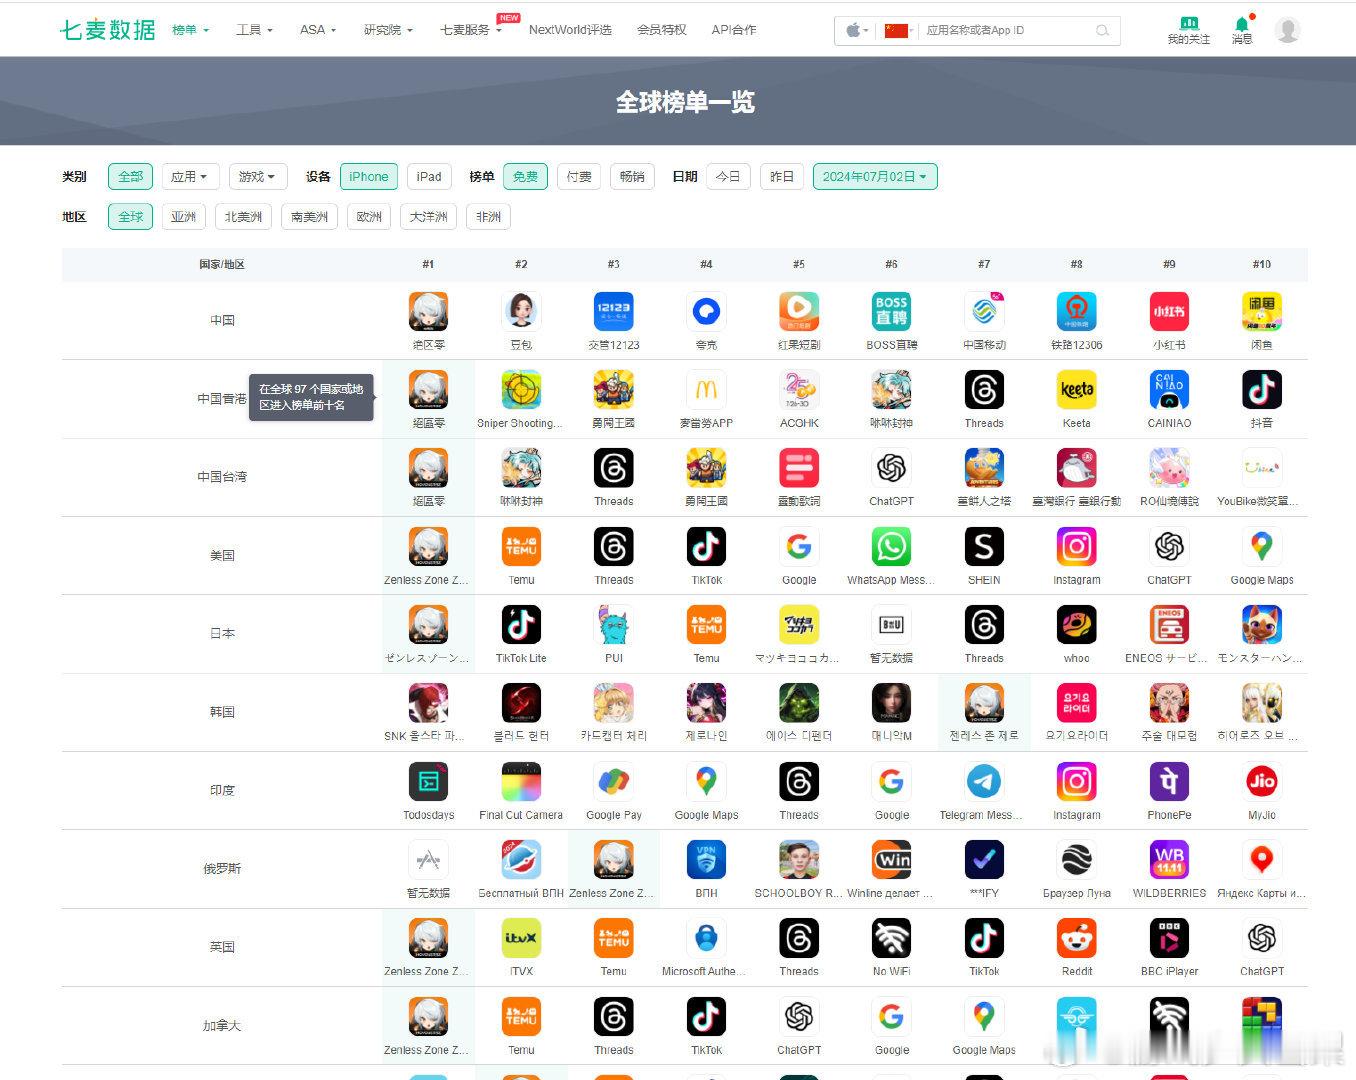Select 昨日 date filter

click(x=782, y=176)
